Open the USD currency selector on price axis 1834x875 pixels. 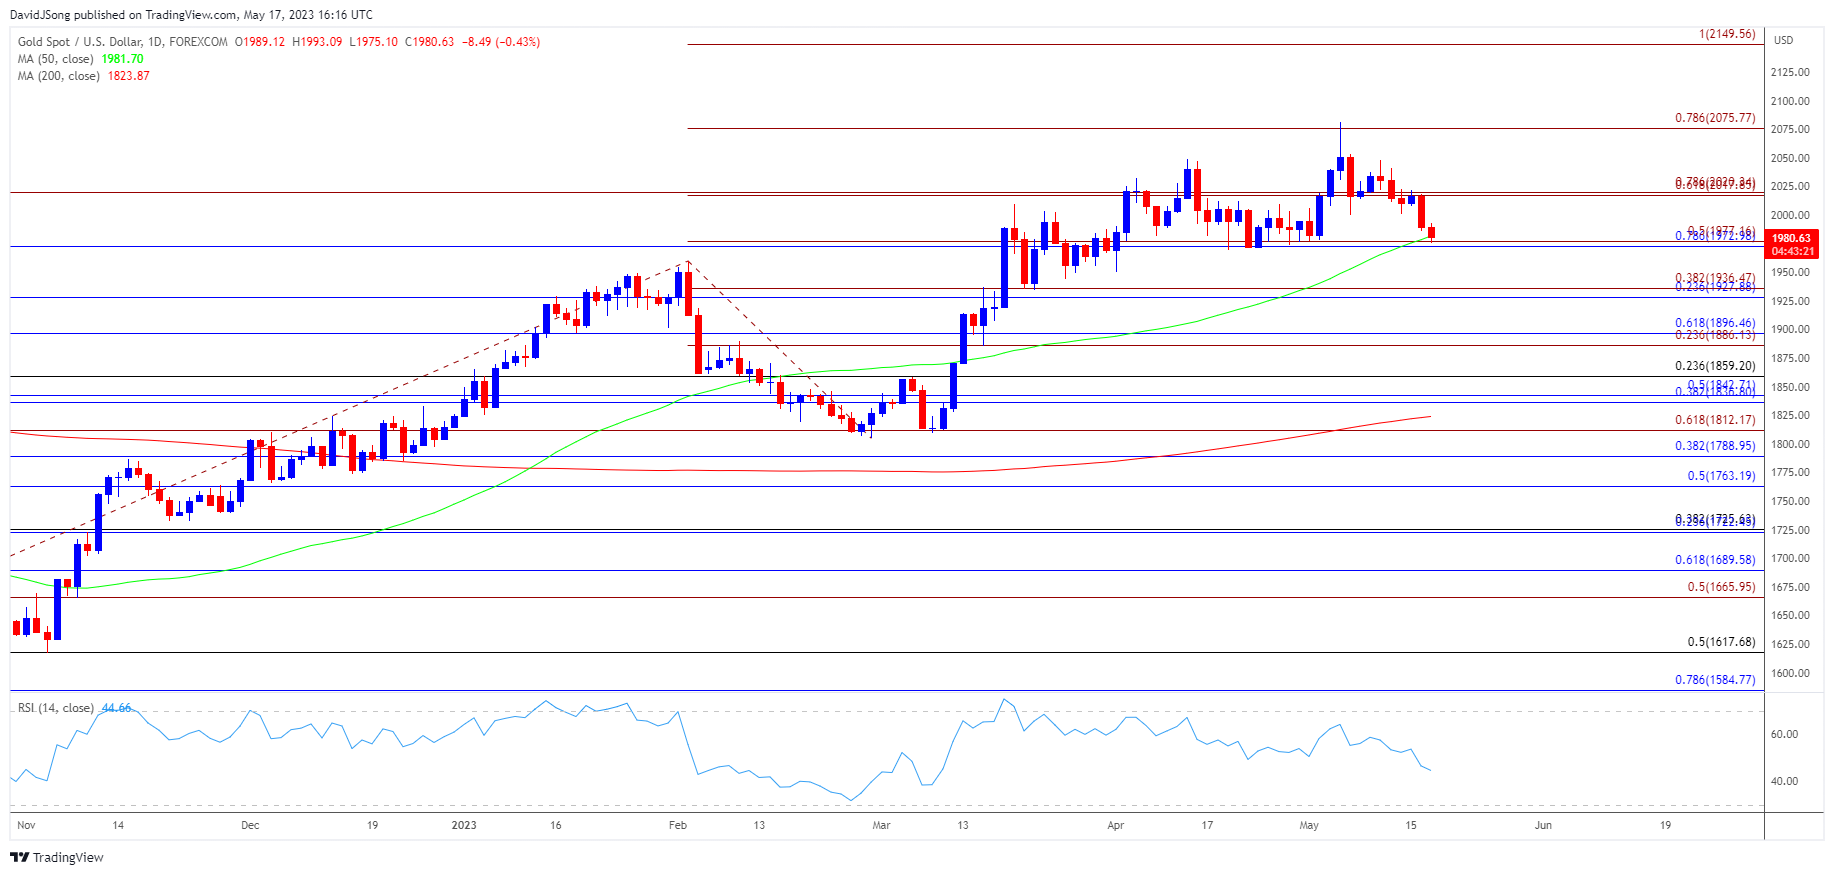click(x=1783, y=40)
